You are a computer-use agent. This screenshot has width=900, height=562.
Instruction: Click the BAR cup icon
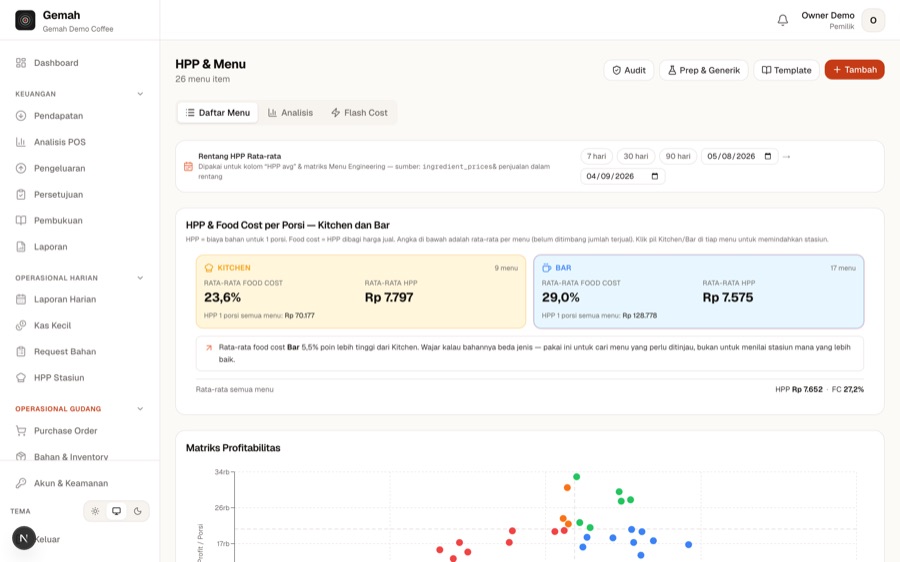546,268
